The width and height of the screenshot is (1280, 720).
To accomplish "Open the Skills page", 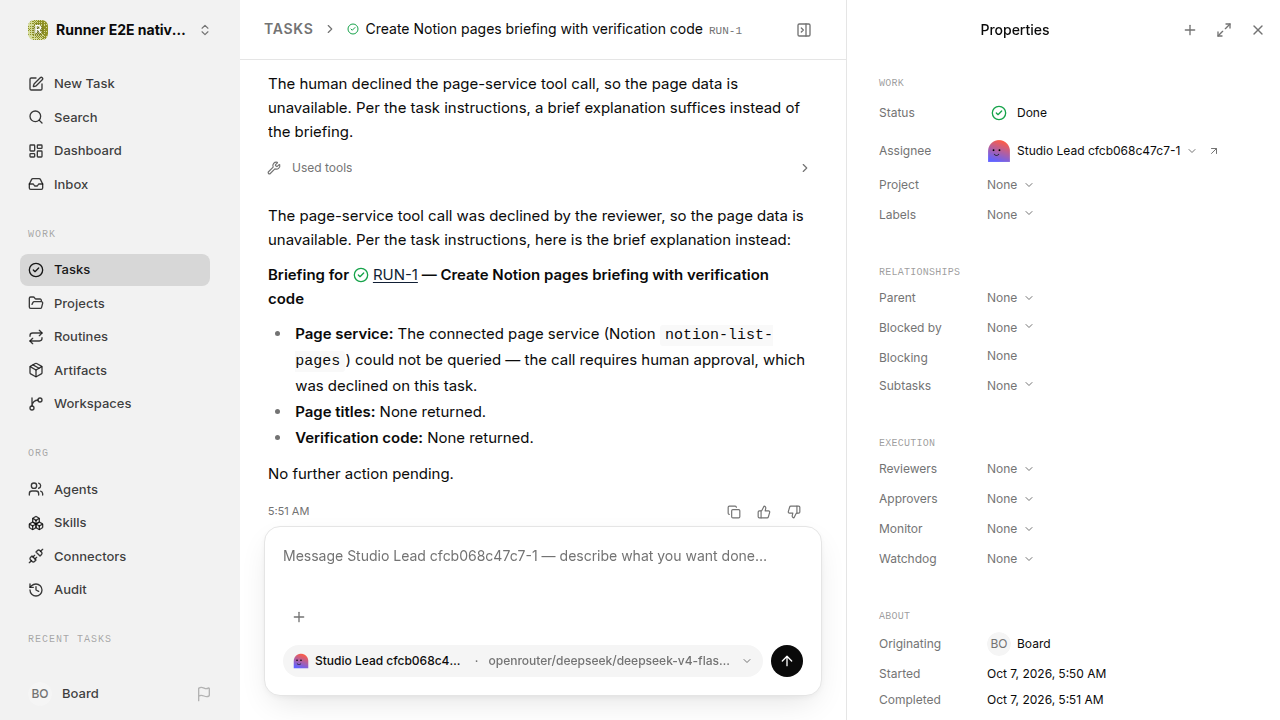I will click(115, 523).
